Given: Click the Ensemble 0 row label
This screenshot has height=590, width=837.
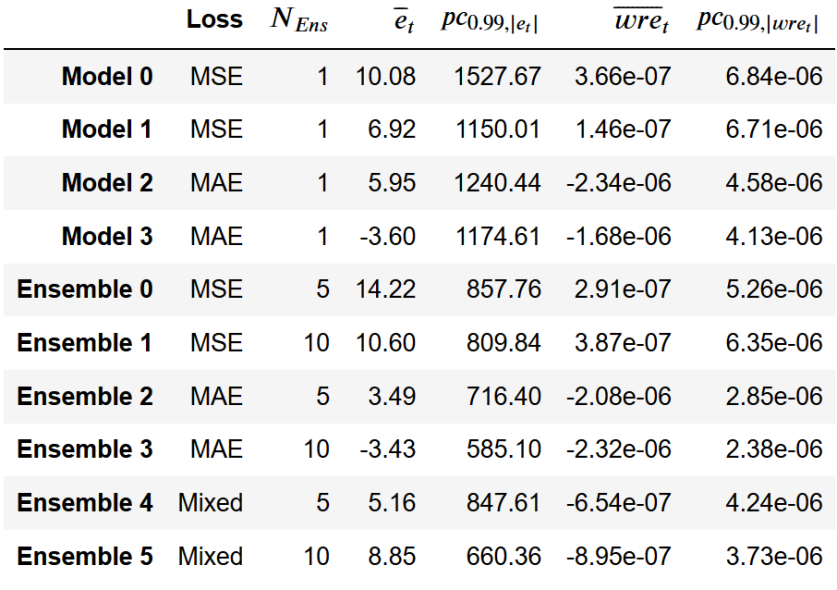Looking at the screenshot, I should 85,289.
